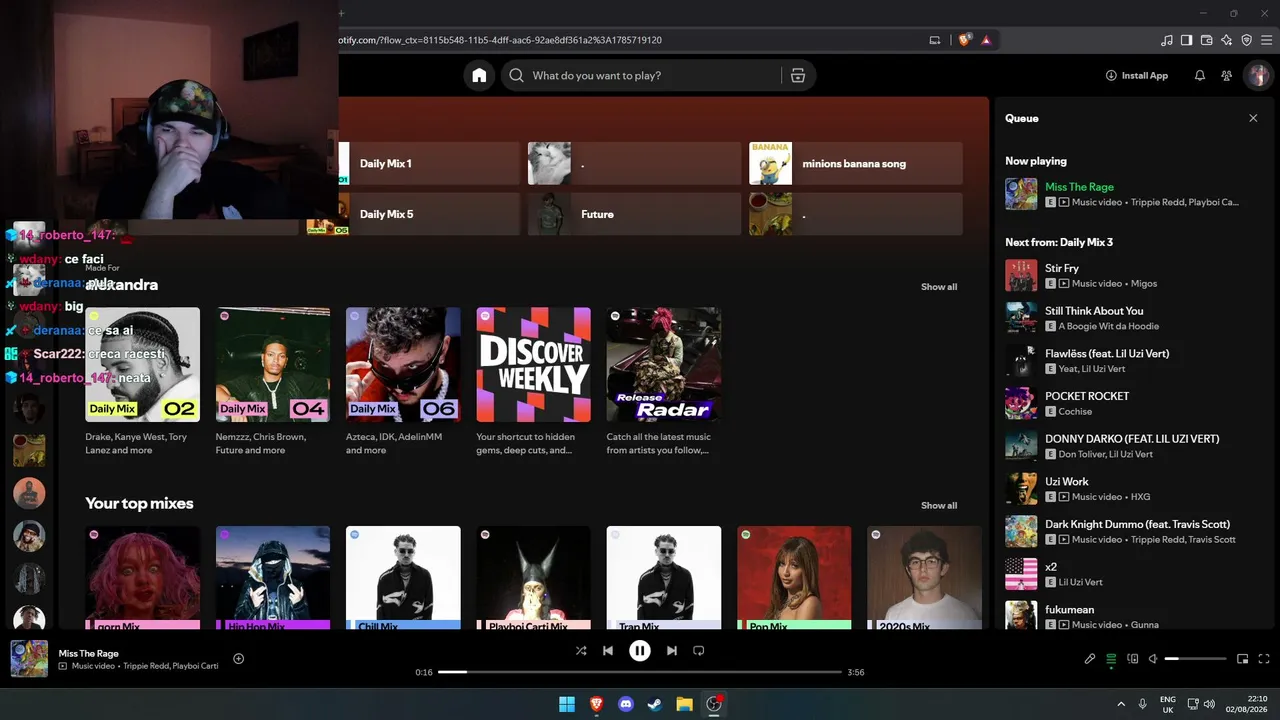The image size is (1280, 720).
Task: Seek within the song progress bar
Action: (x=640, y=672)
